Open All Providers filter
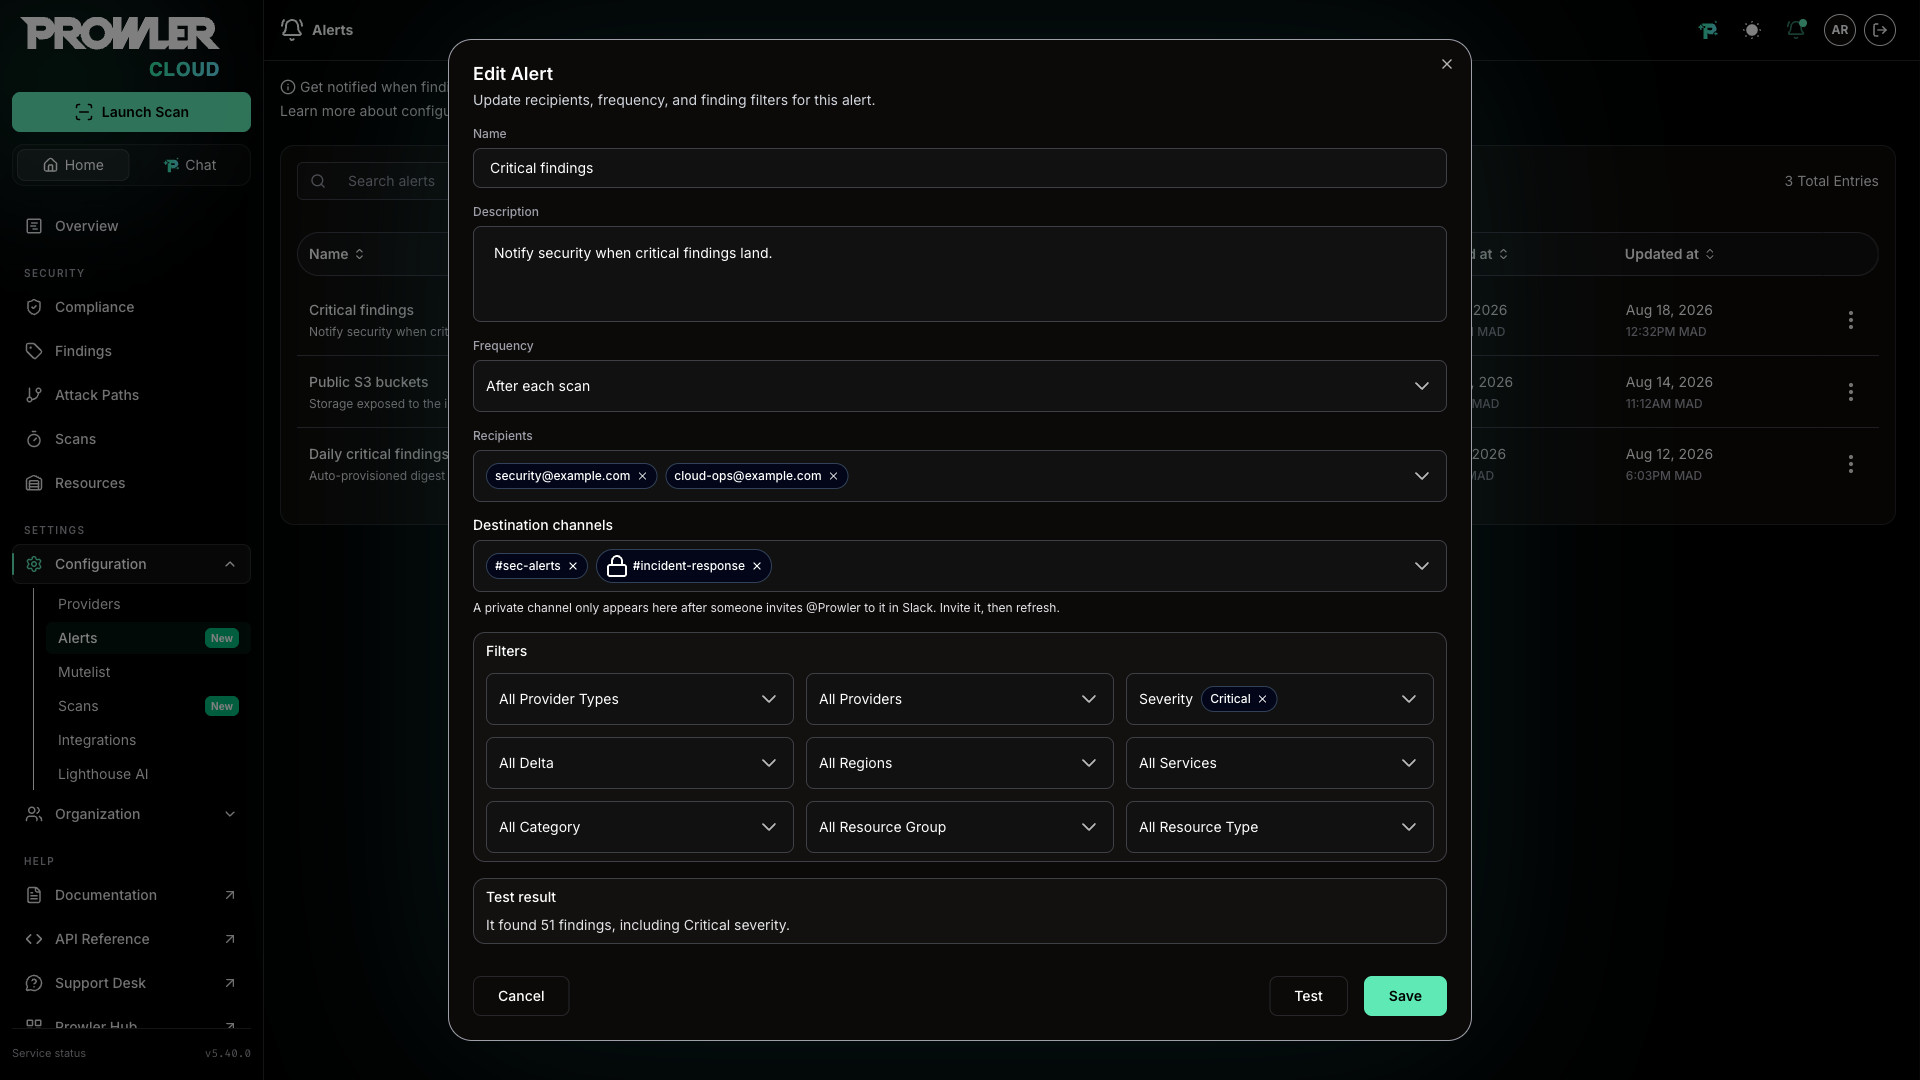 click(959, 699)
